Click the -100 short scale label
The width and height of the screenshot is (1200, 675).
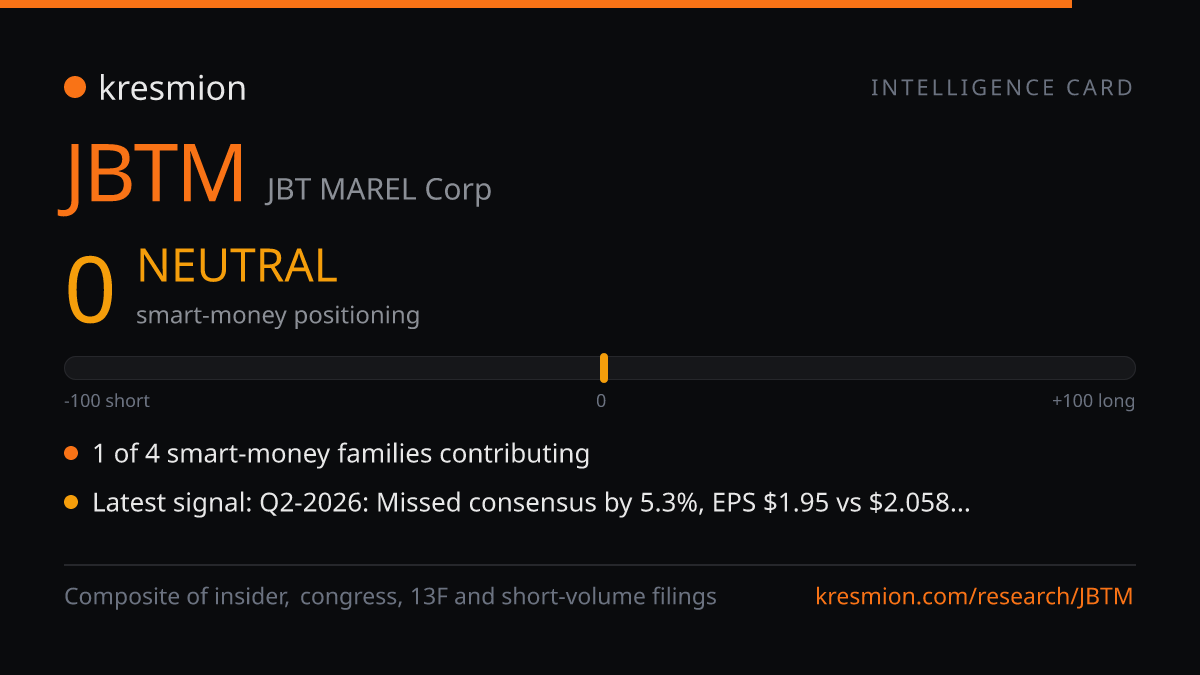coord(107,401)
